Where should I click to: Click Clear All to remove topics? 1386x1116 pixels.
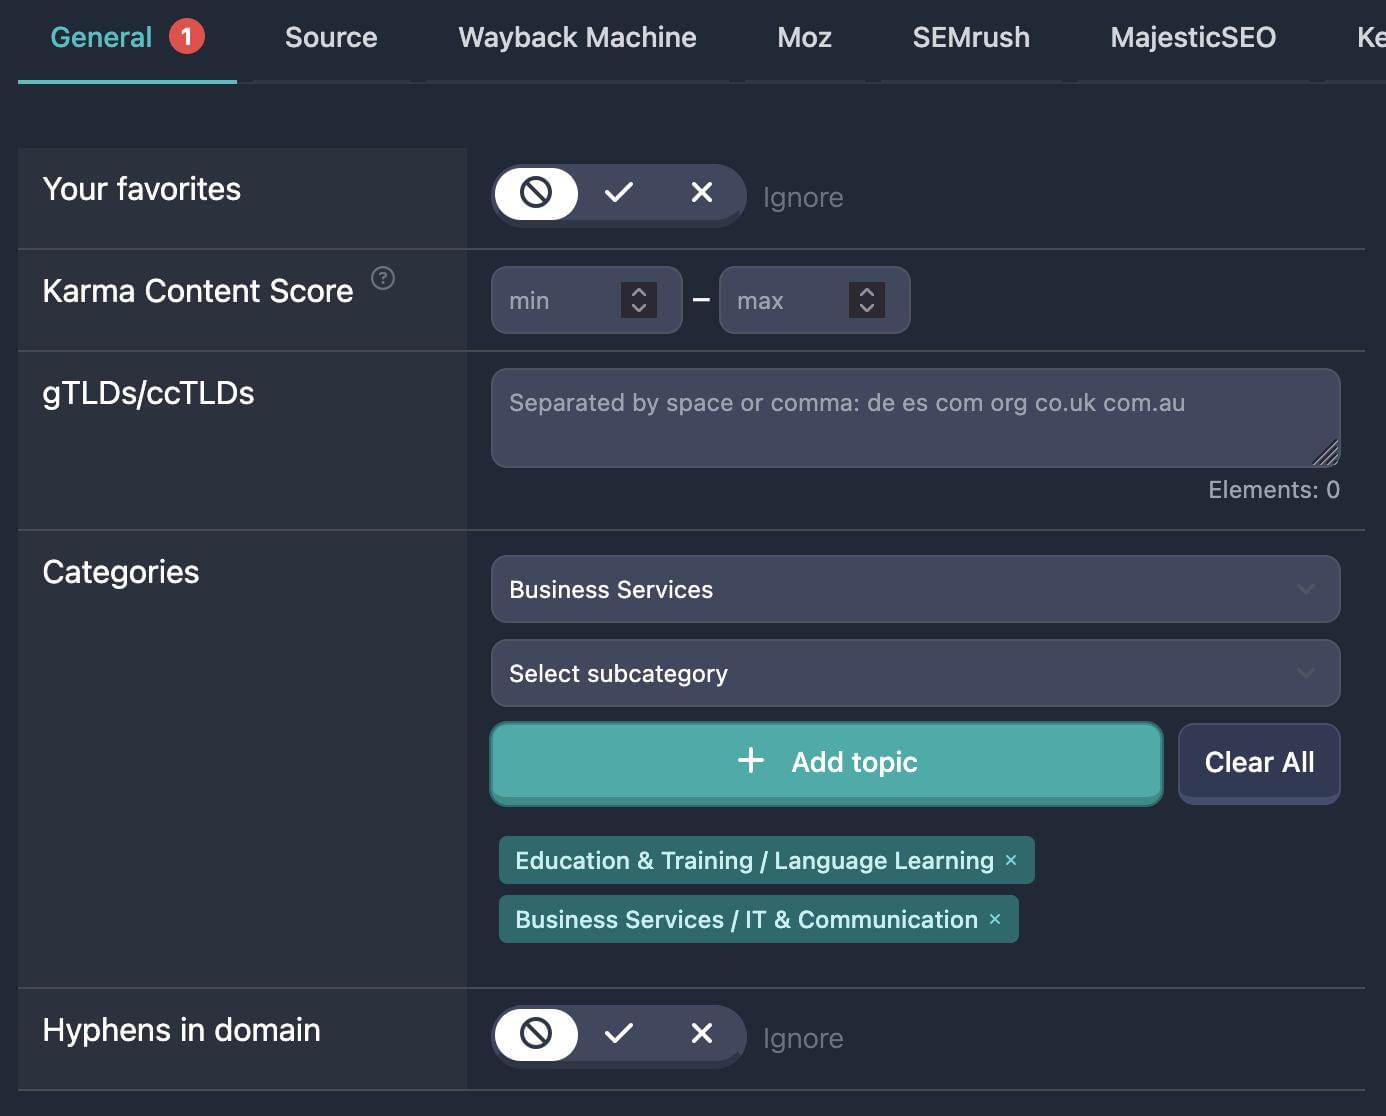click(x=1258, y=762)
